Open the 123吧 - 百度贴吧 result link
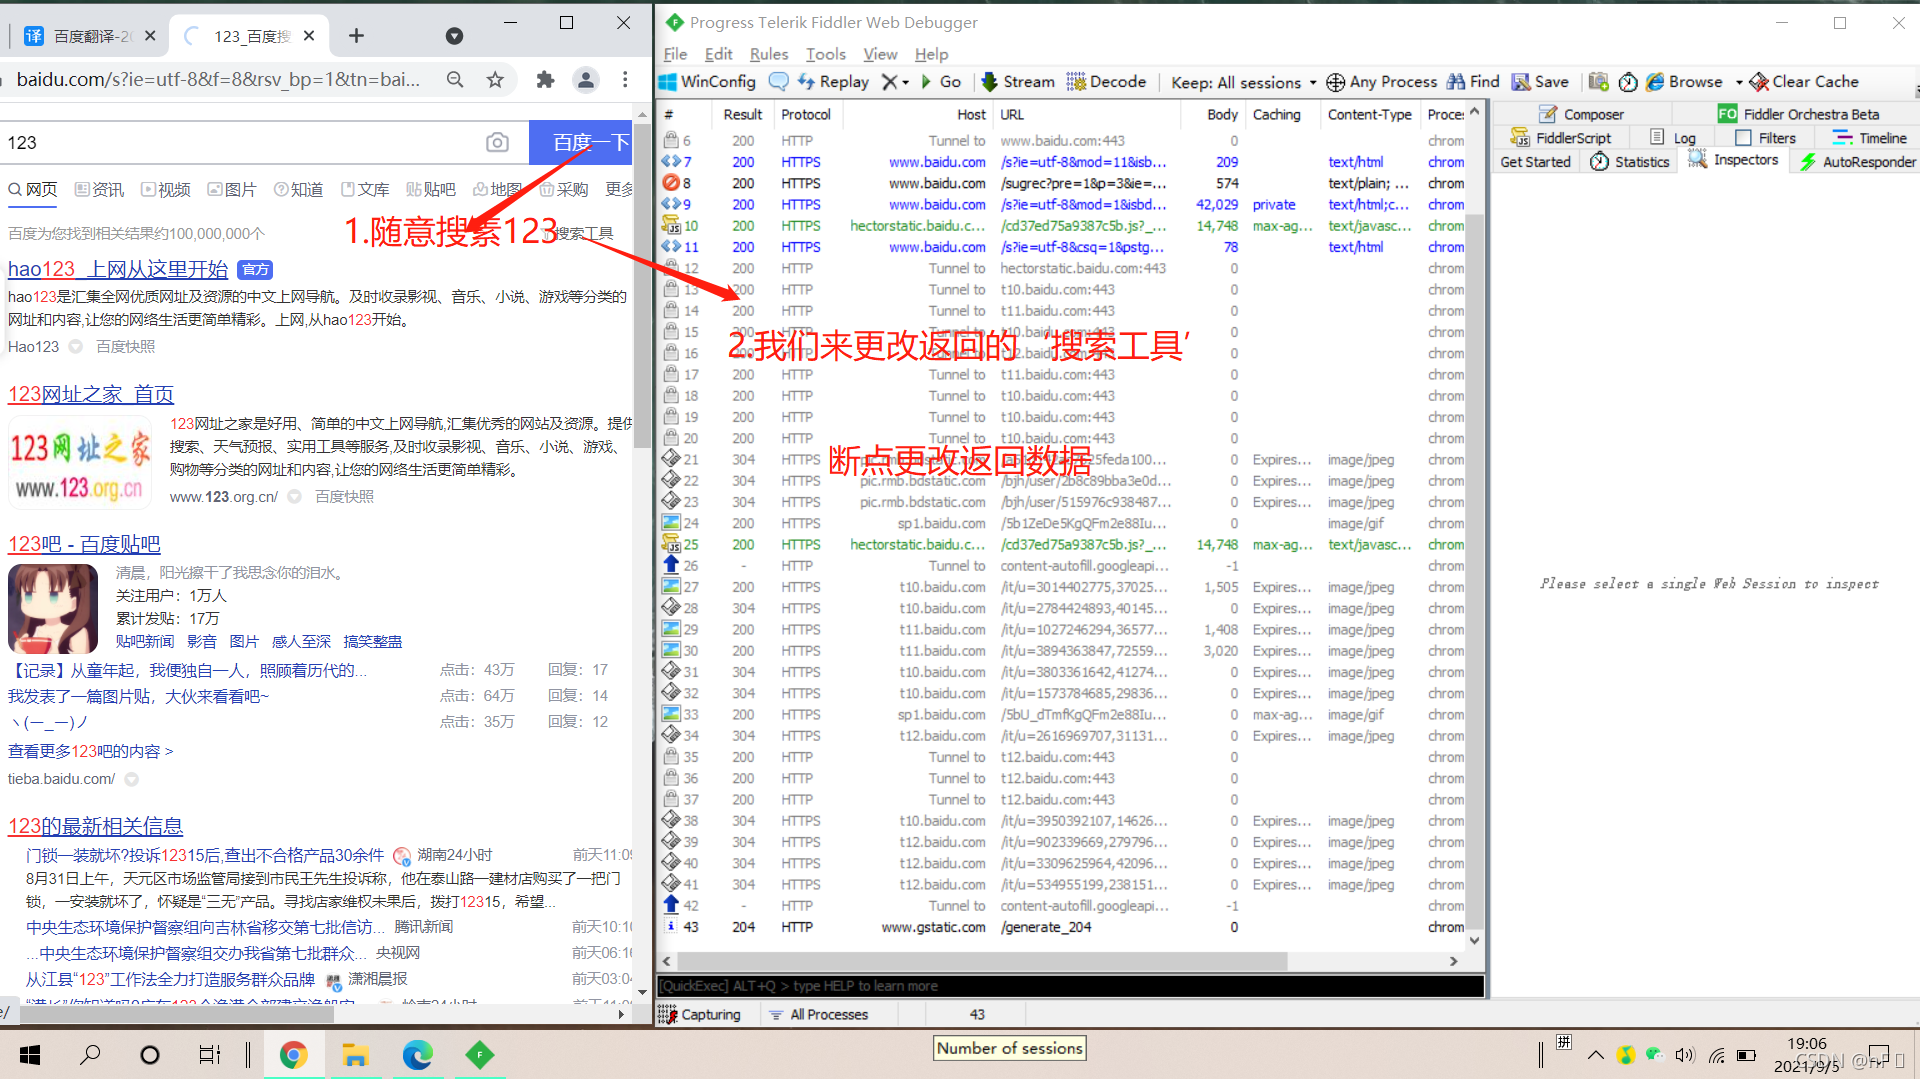 tap(84, 544)
